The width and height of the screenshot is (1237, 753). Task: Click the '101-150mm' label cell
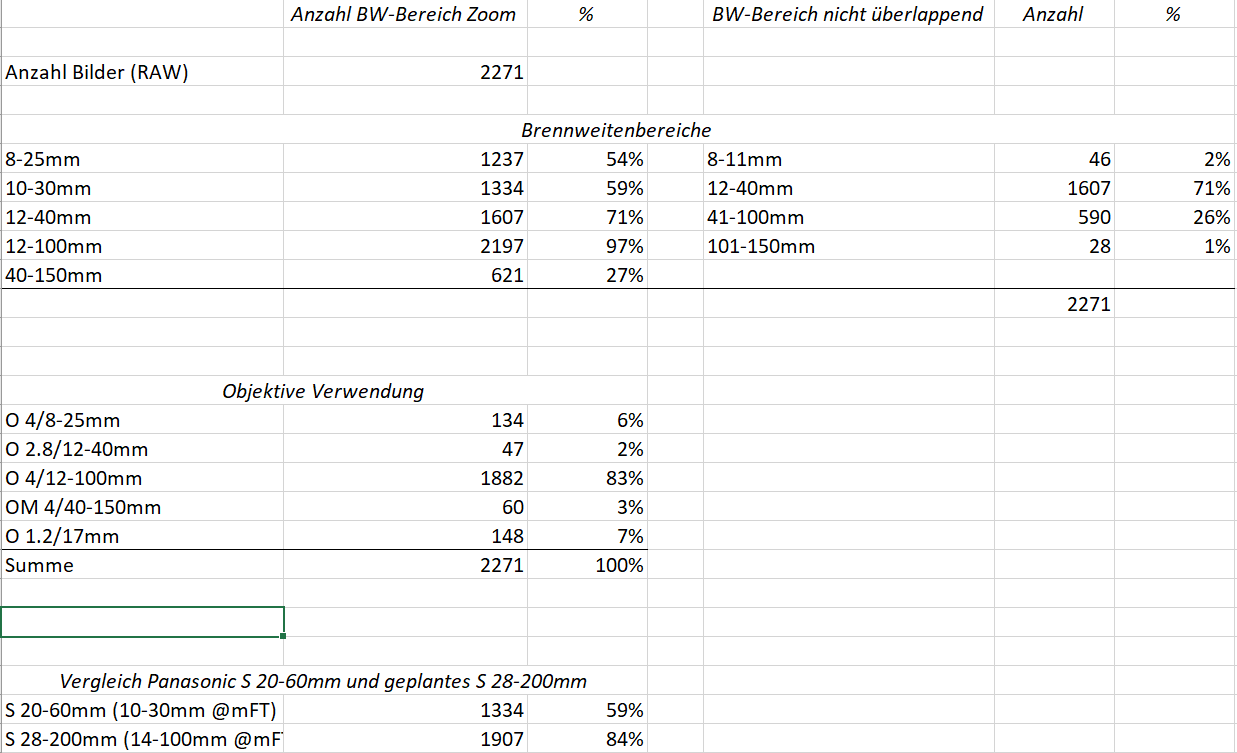760,246
